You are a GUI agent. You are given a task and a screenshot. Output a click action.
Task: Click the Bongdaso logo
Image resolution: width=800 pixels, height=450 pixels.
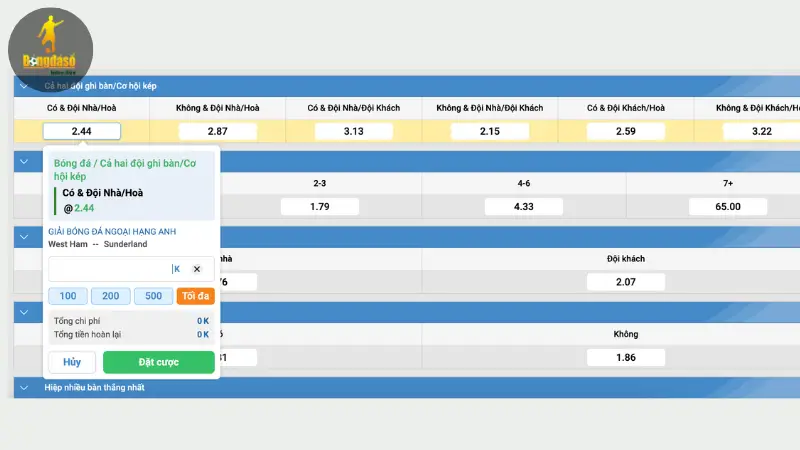click(50, 48)
